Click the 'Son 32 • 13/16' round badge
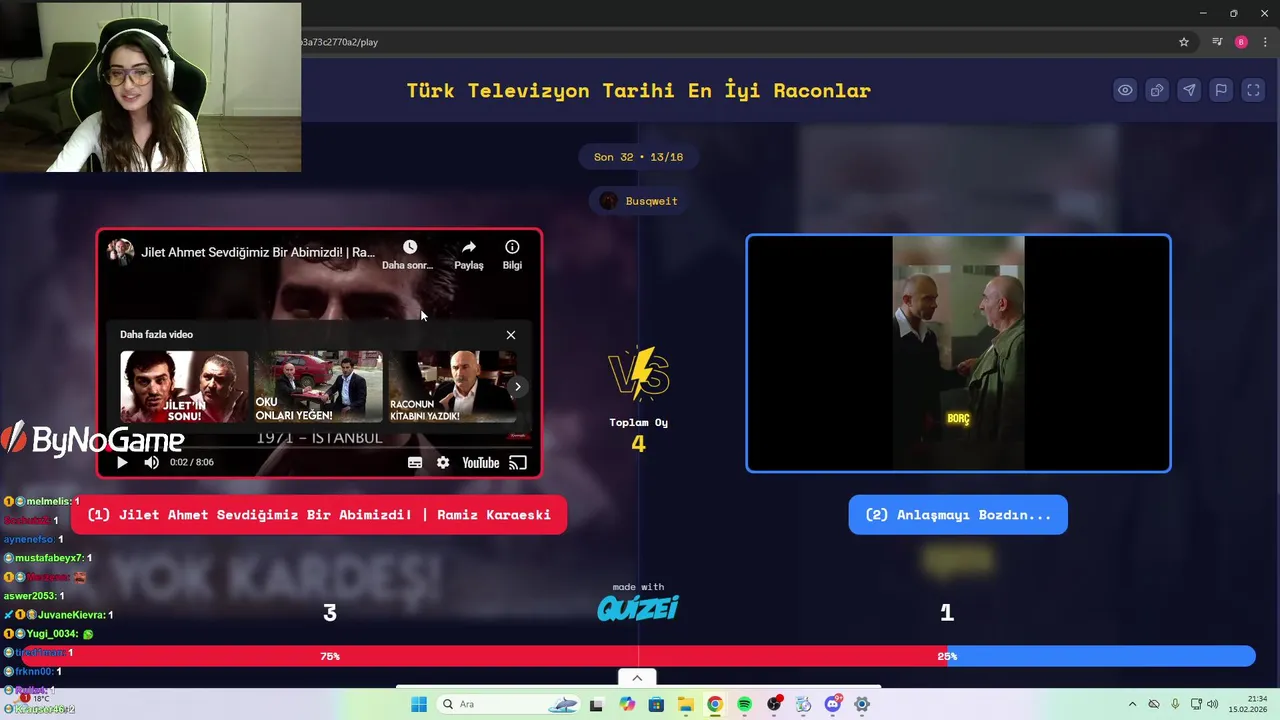This screenshot has width=1280, height=720. pos(638,157)
